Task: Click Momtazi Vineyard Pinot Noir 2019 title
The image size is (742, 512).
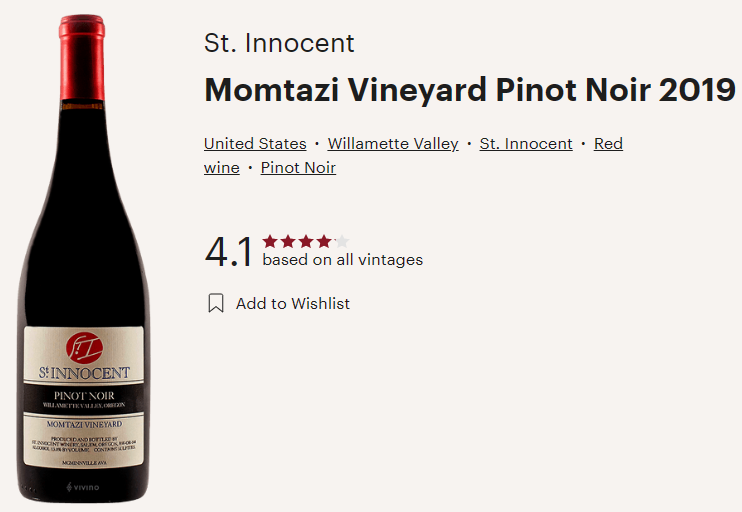Action: point(469,90)
